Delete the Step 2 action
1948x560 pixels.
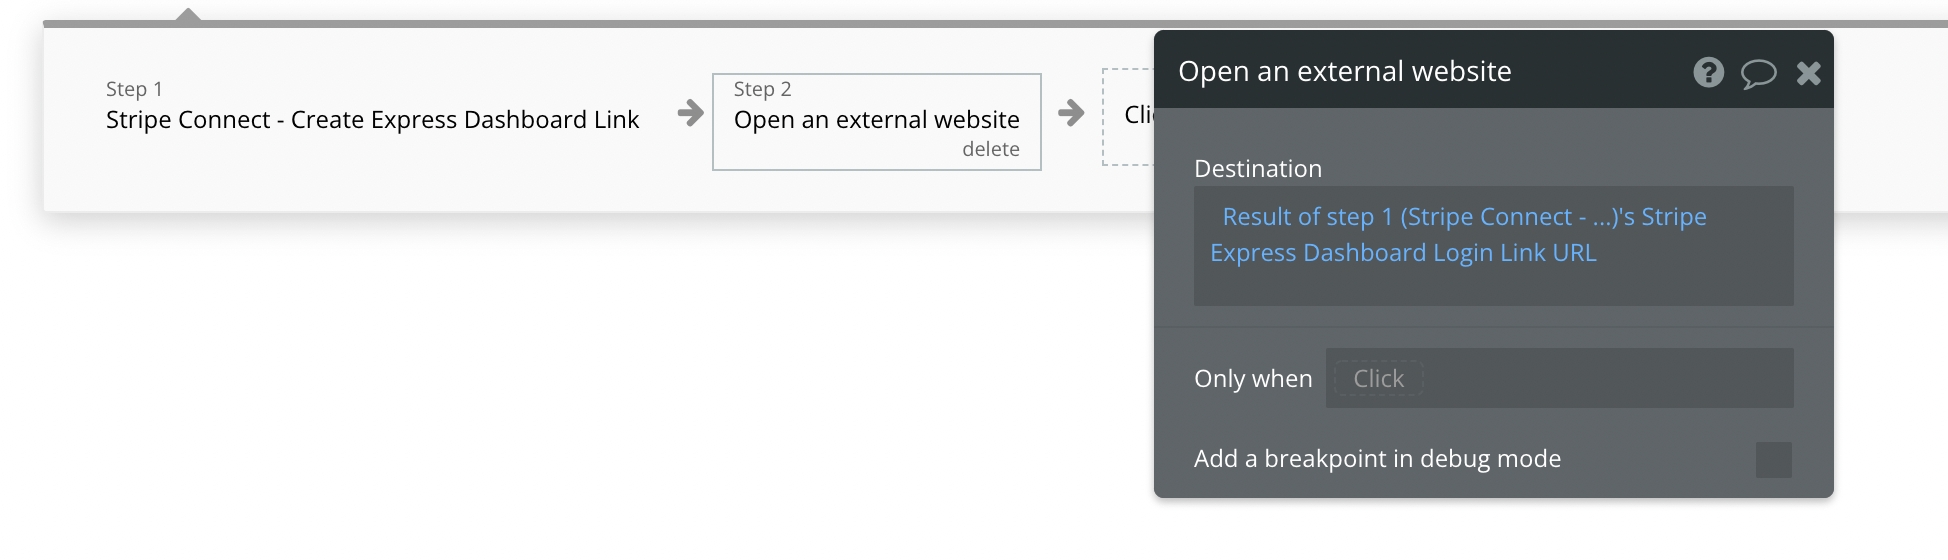pos(990,149)
